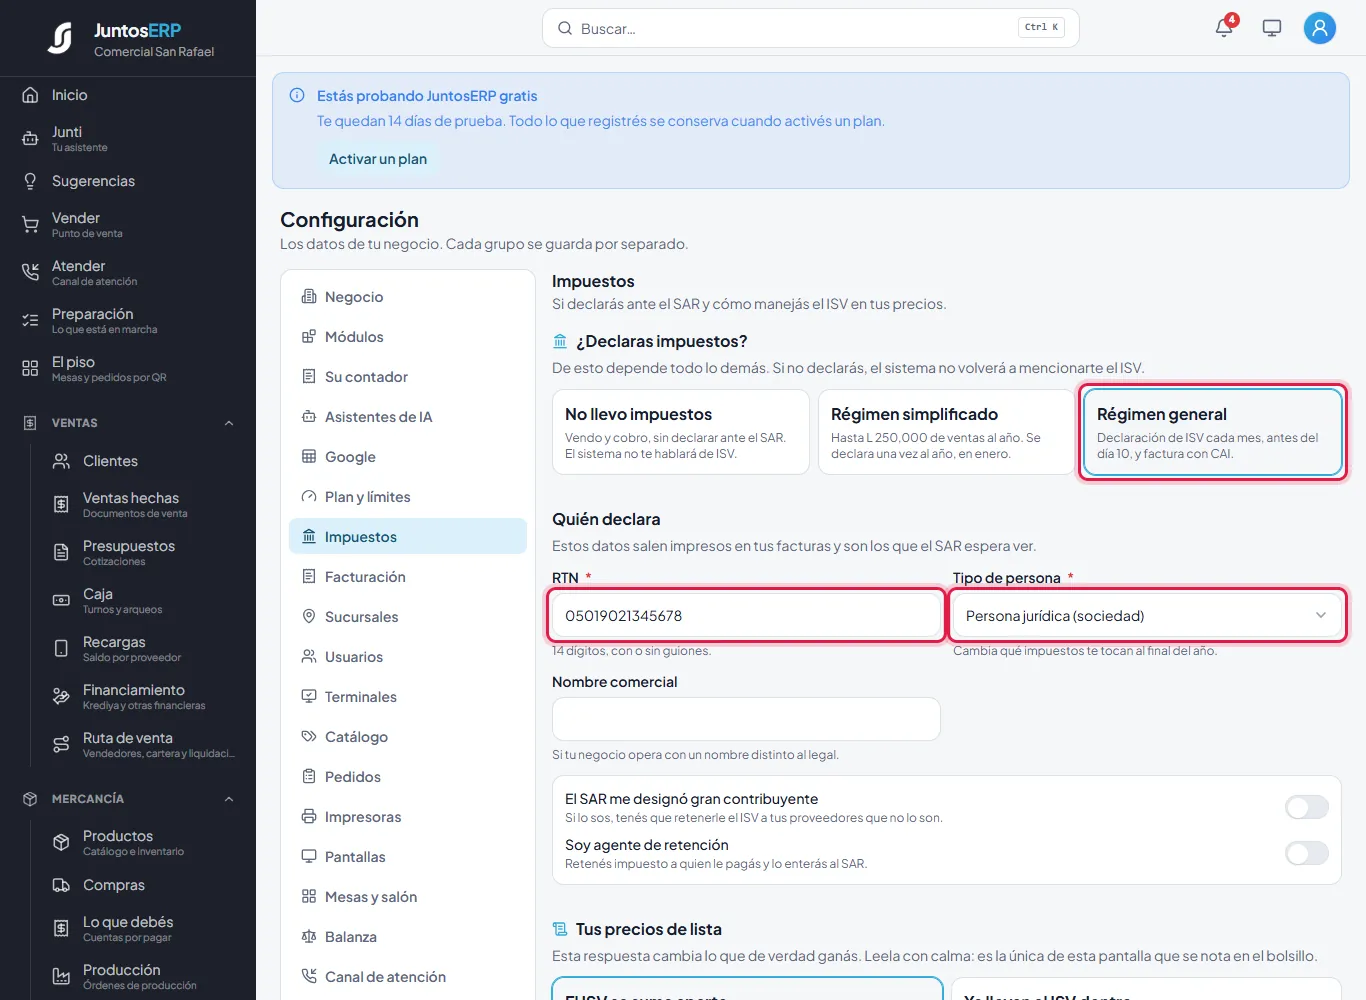Click the Compras truck icon
The height and width of the screenshot is (1000, 1366).
[61, 885]
